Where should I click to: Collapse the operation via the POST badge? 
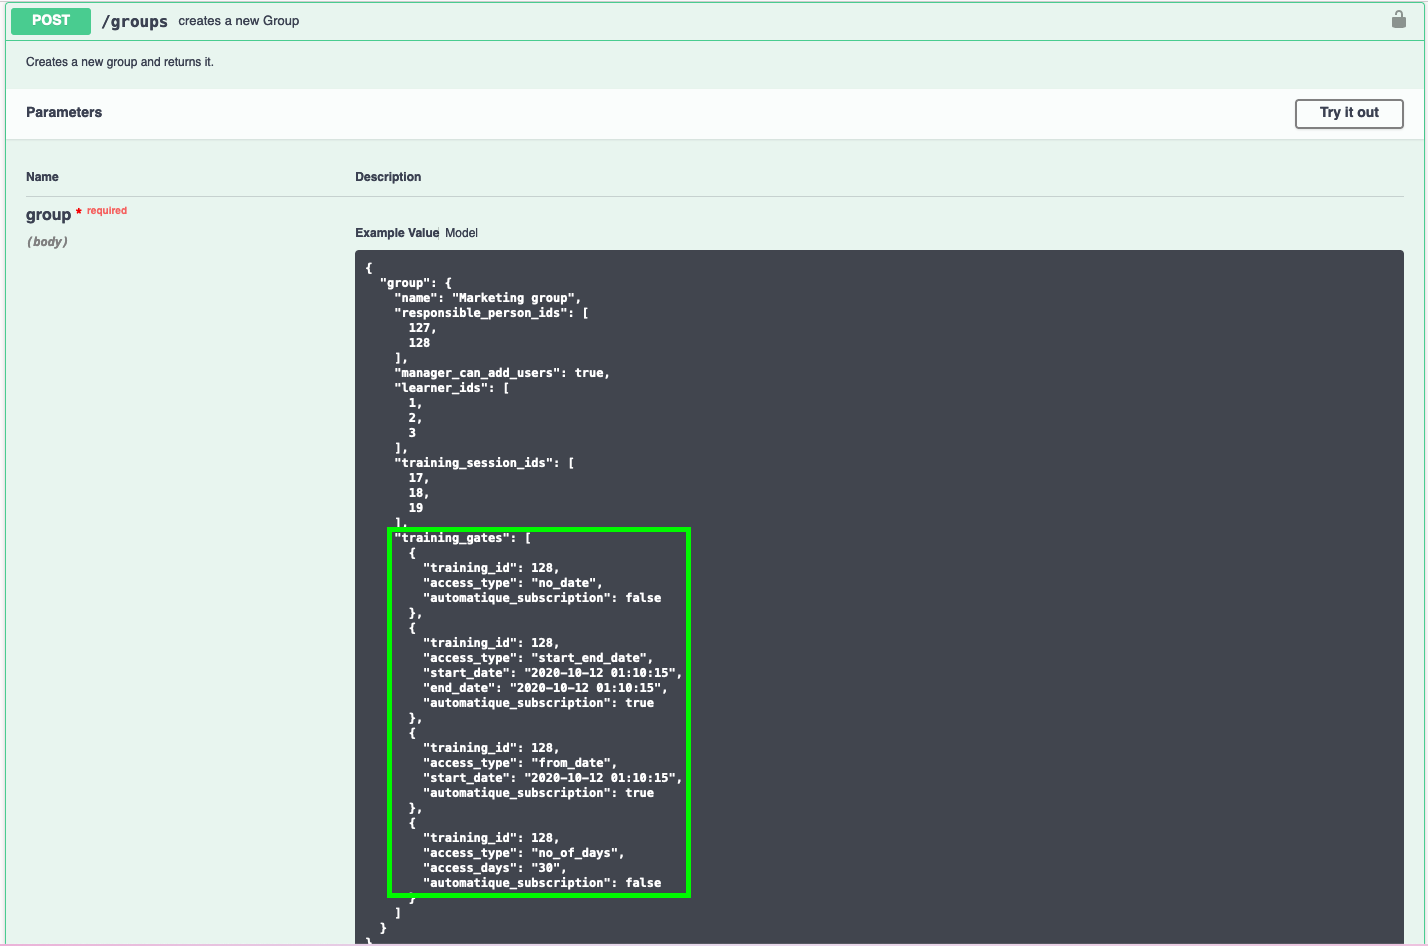(51, 21)
